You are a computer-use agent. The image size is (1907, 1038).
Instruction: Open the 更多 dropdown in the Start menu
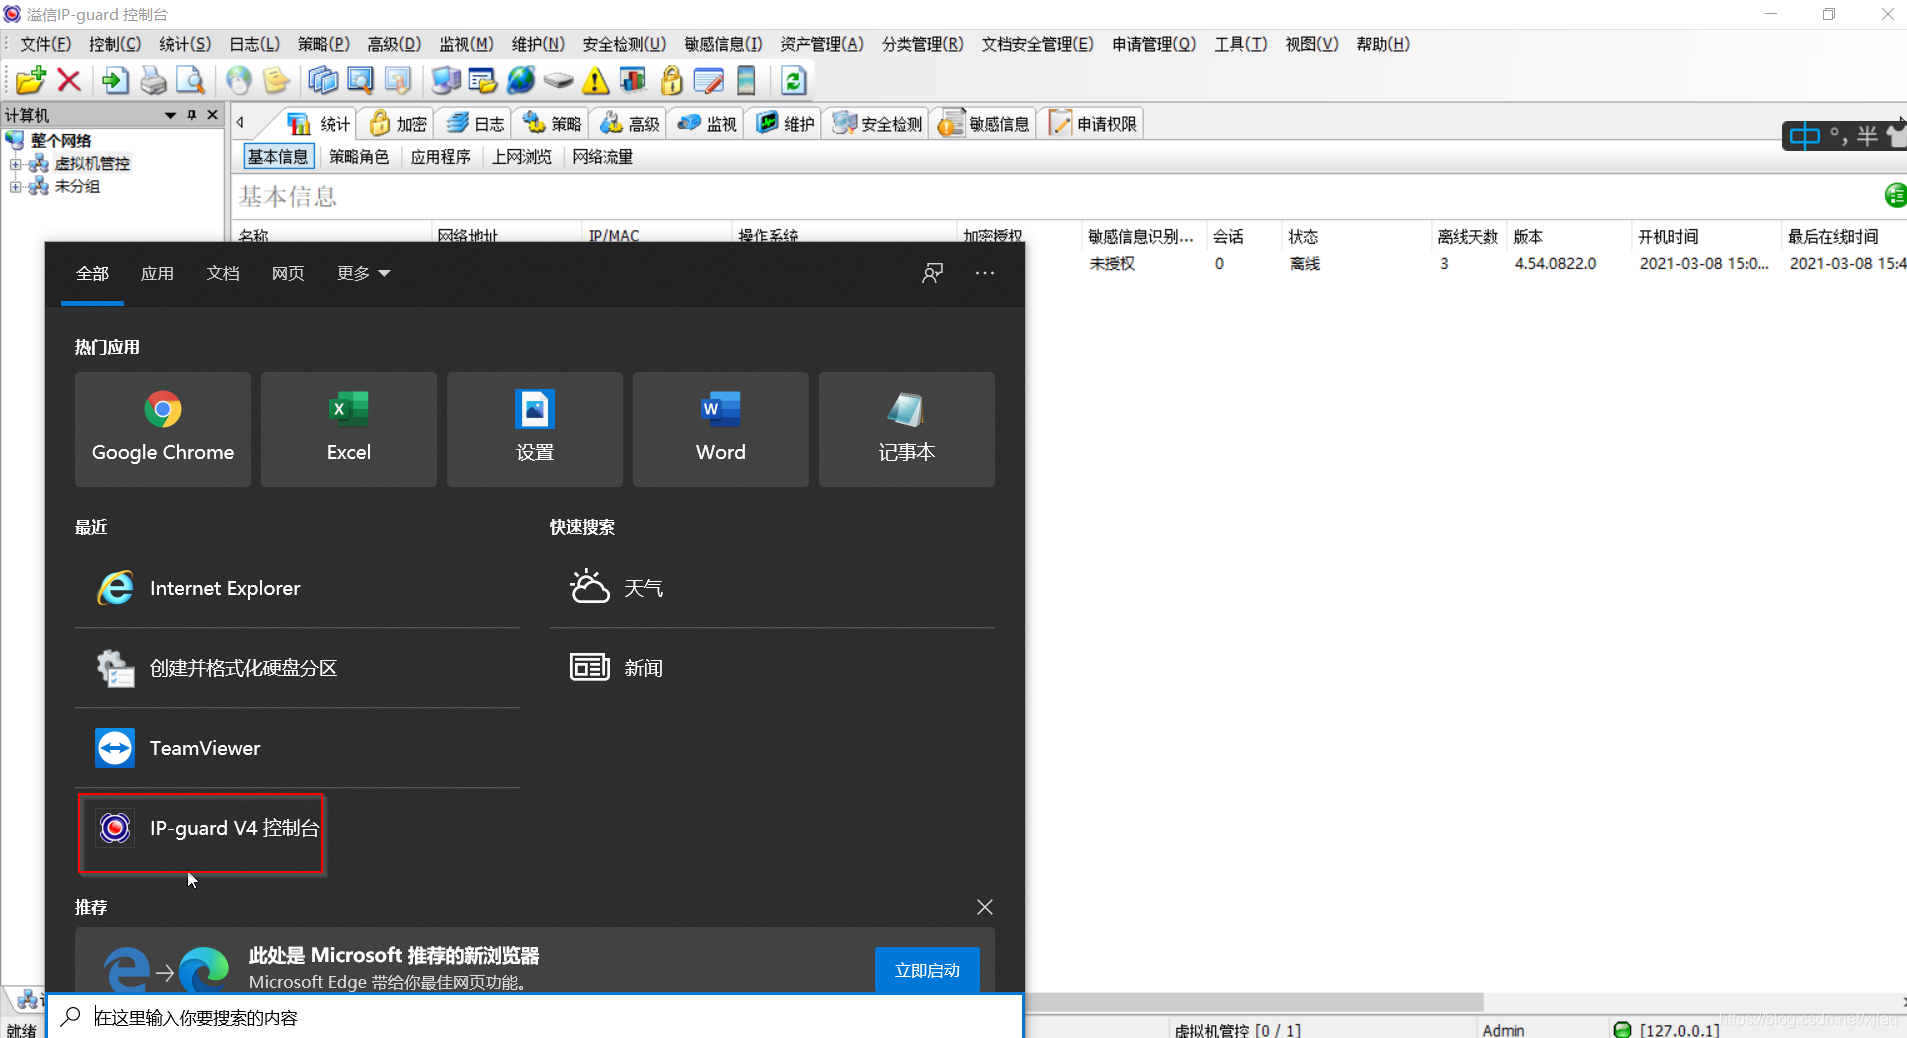tap(361, 273)
